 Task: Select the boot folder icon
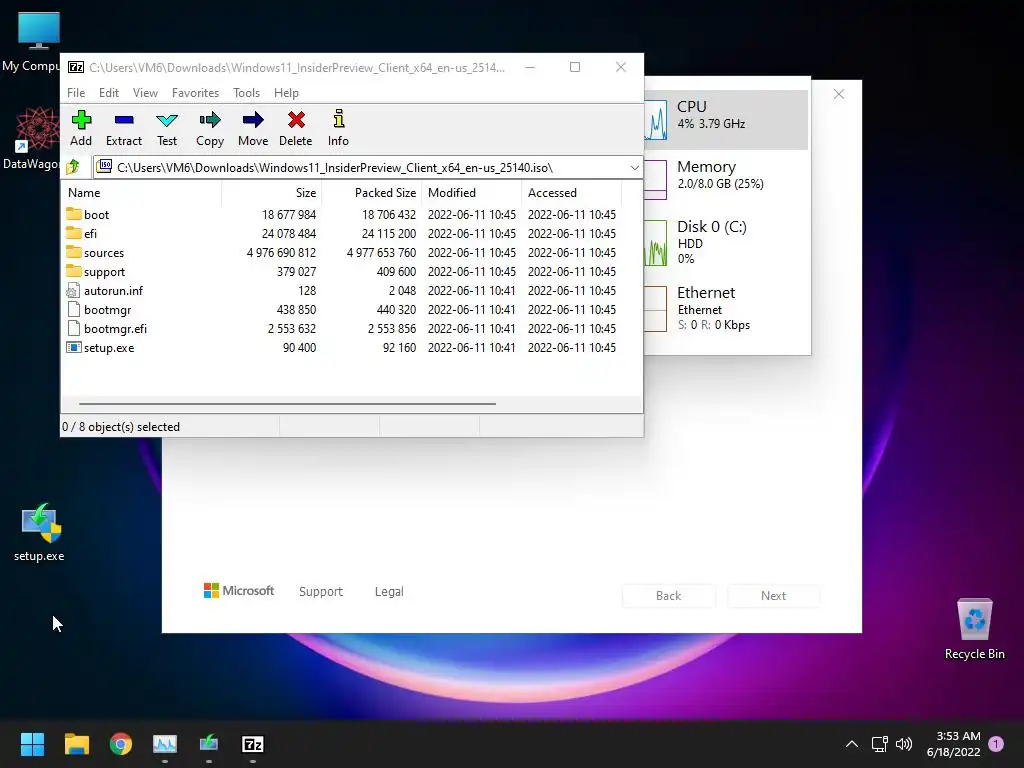(74, 214)
